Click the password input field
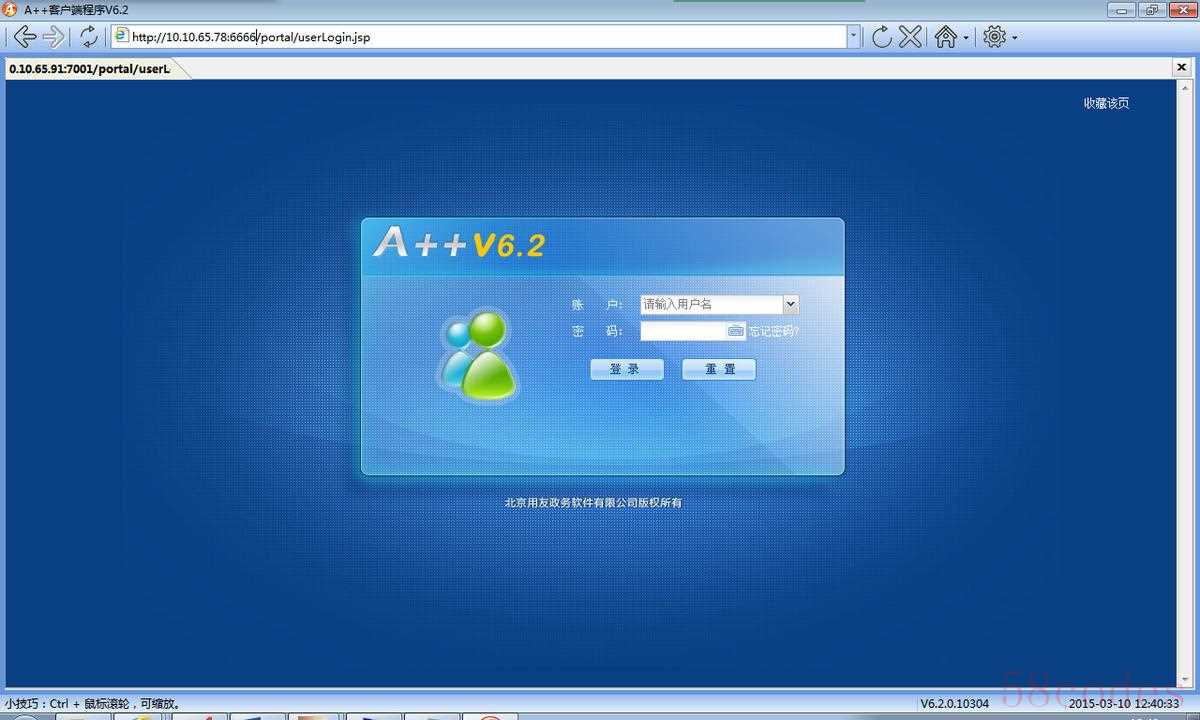Screen dimensions: 1200x720 683,331
